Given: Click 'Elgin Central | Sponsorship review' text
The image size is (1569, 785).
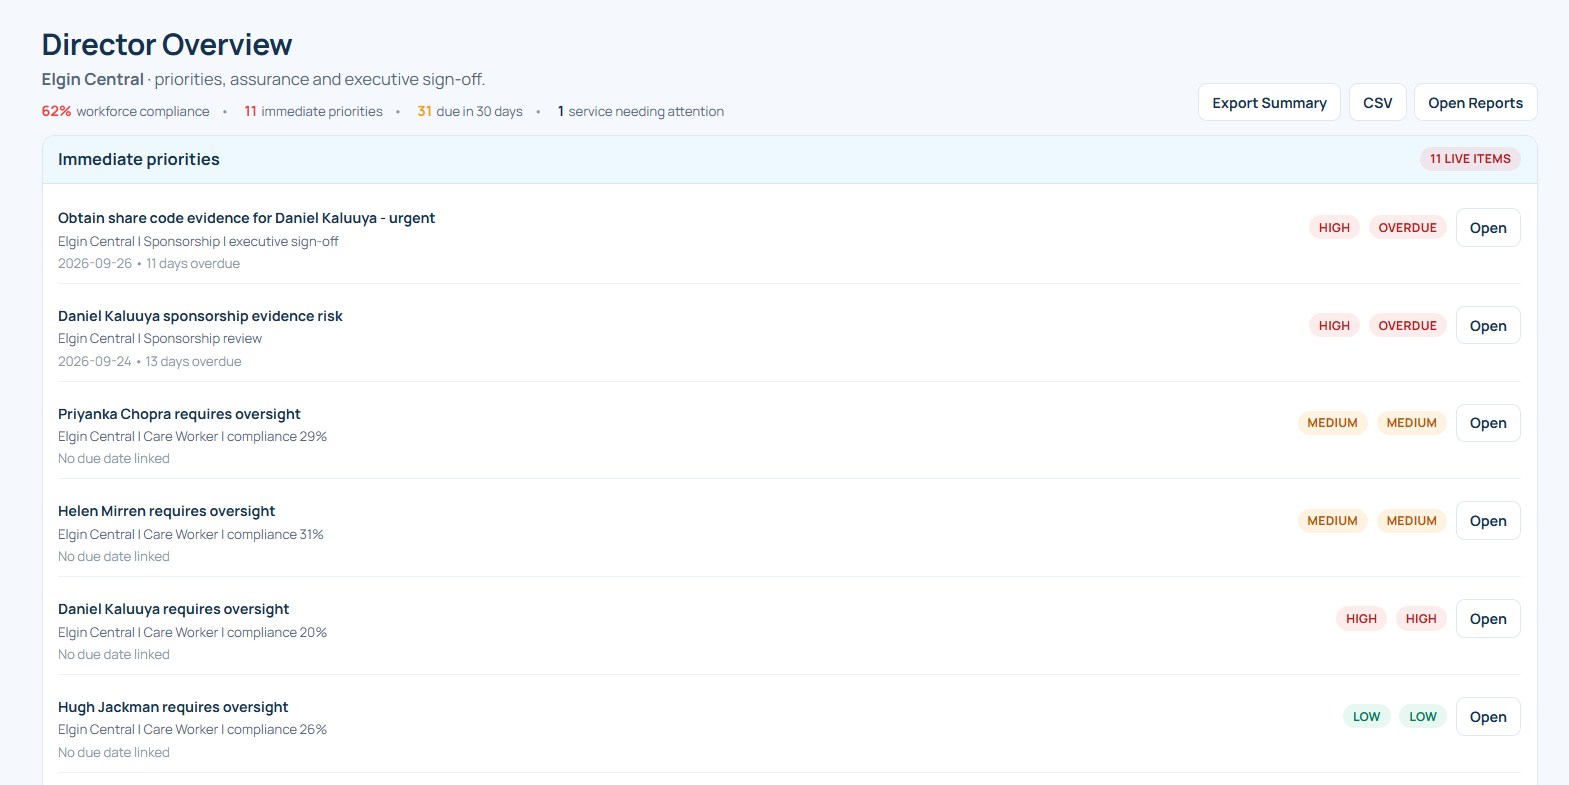Looking at the screenshot, I should (x=160, y=339).
